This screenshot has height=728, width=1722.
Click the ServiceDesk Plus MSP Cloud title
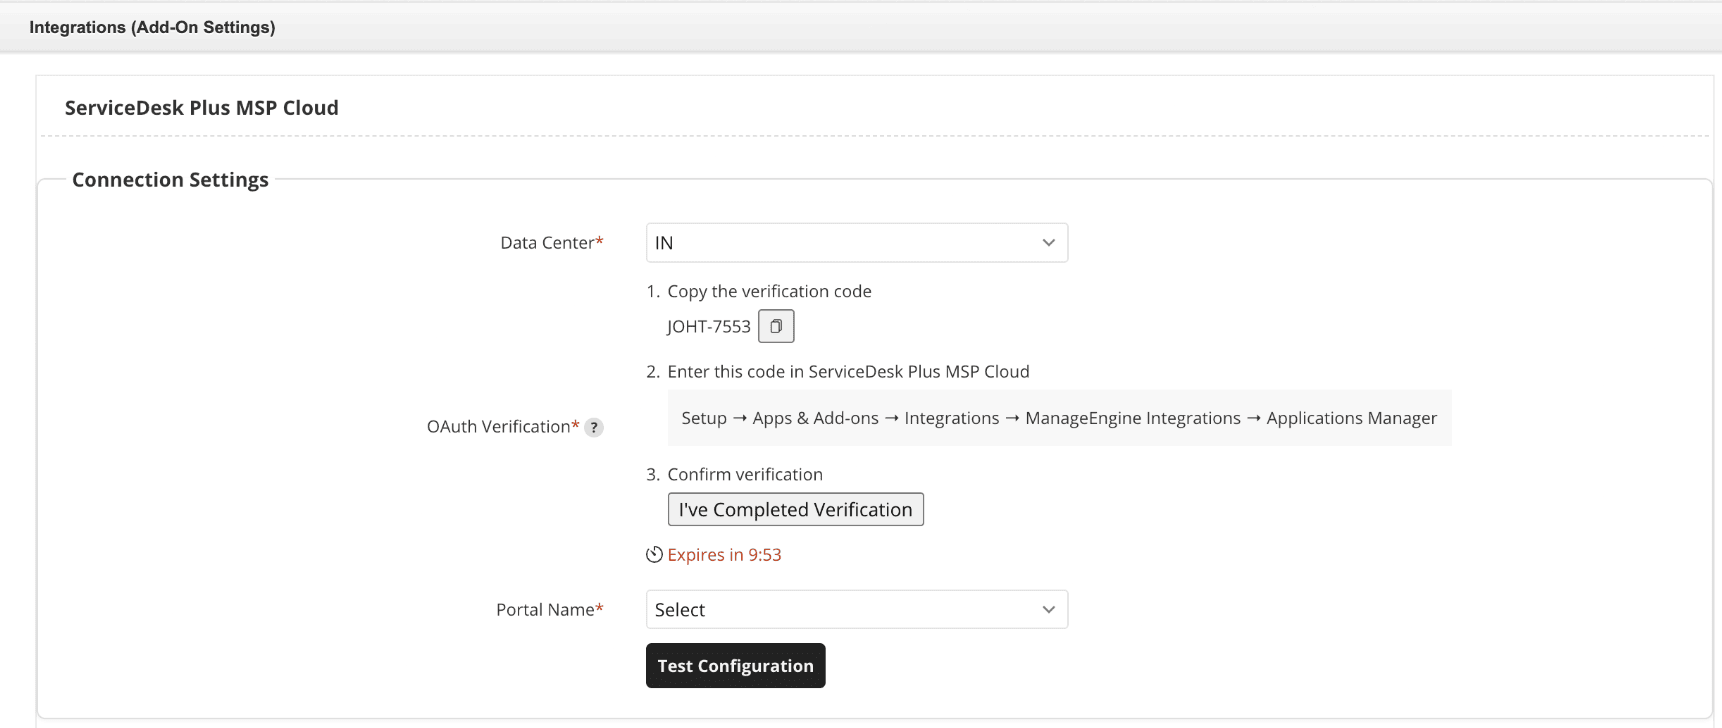point(202,108)
